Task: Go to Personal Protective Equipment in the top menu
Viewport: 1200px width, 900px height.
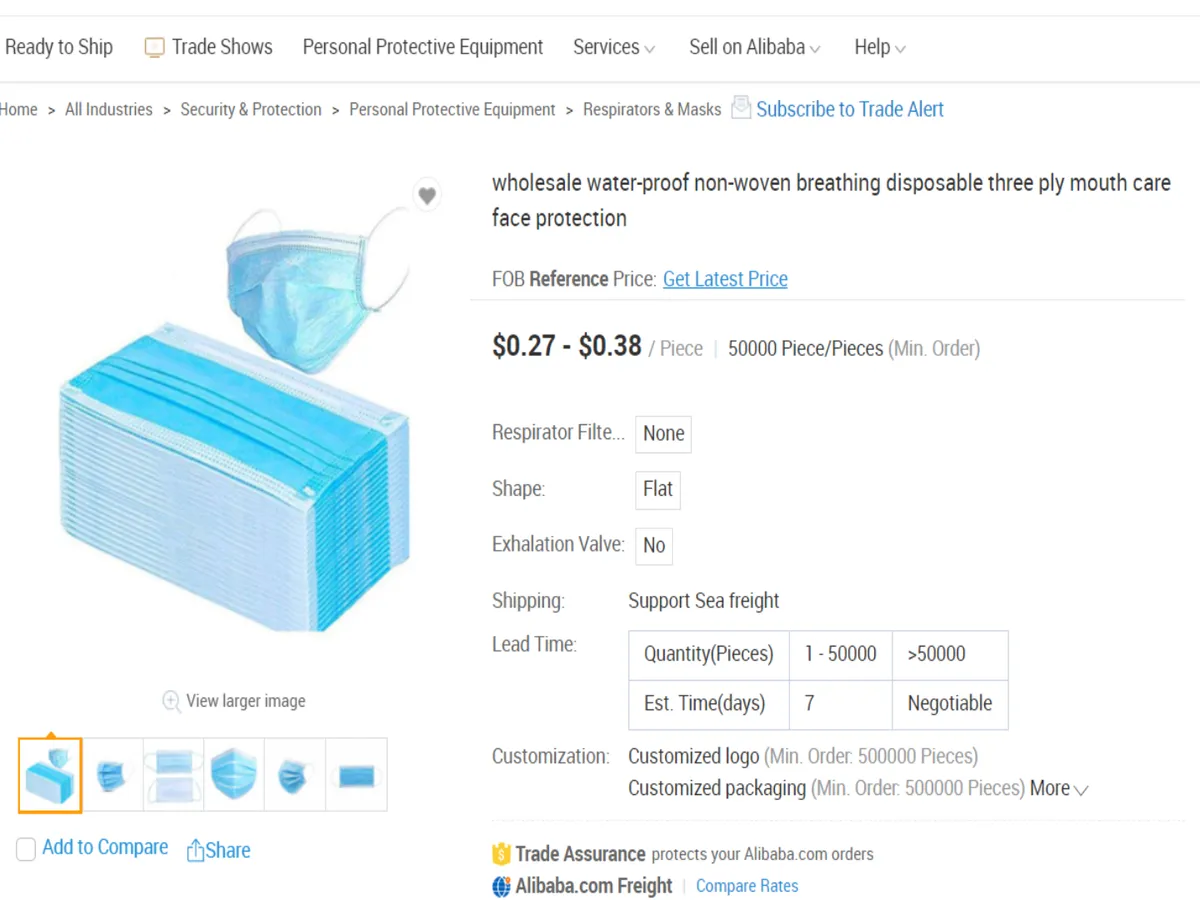Action: pyautogui.click(x=423, y=47)
